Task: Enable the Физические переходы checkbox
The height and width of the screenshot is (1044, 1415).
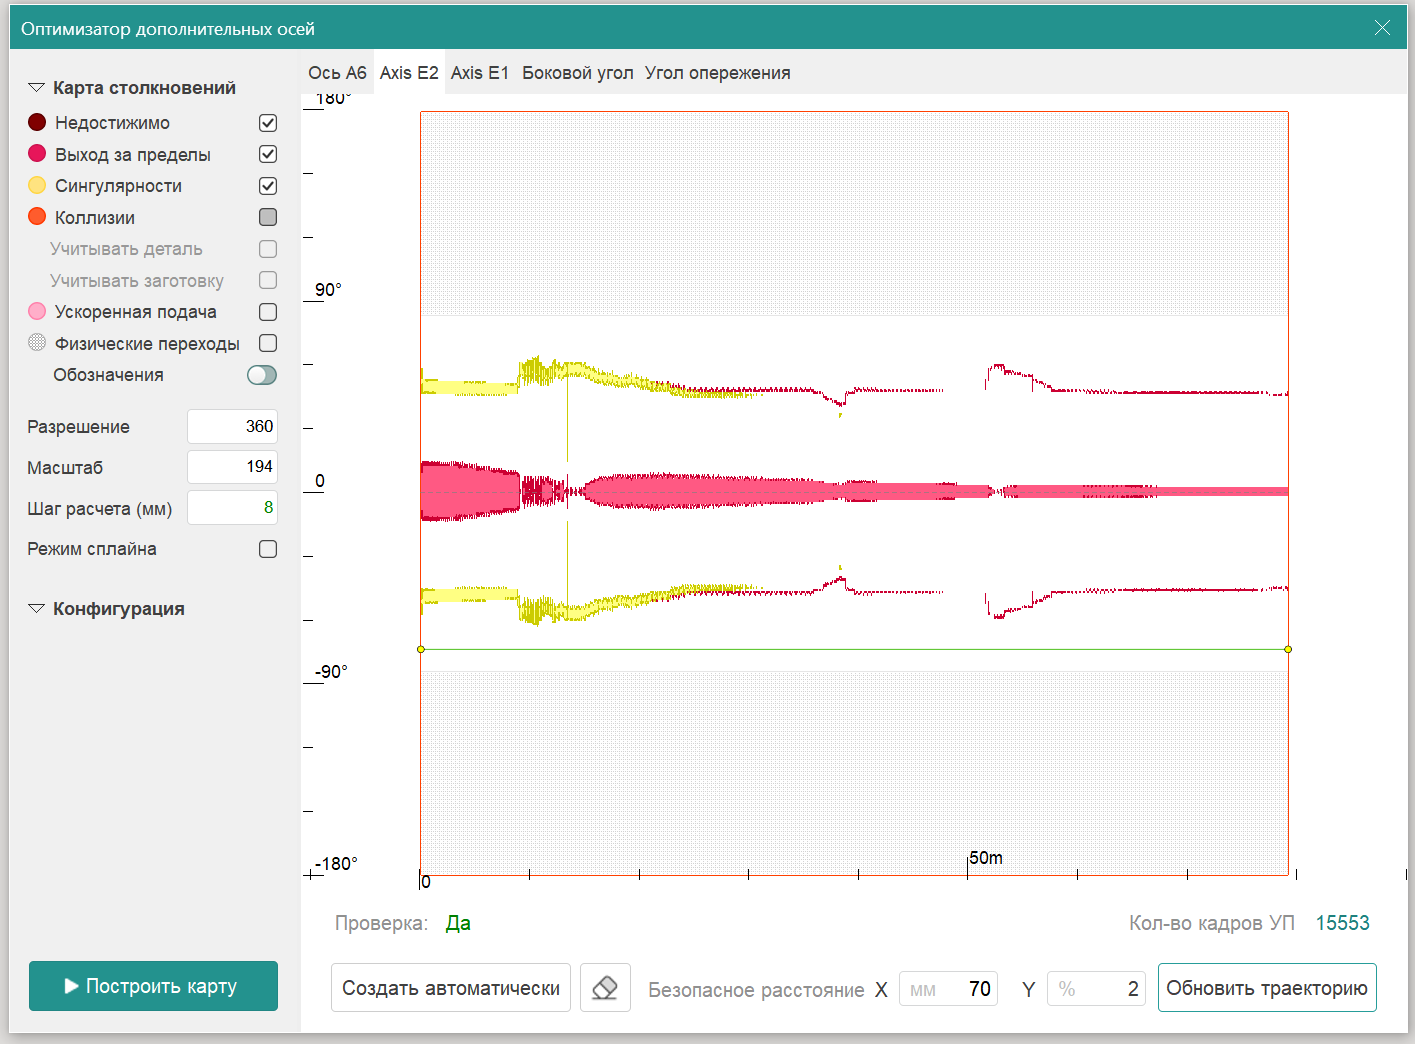Action: tap(268, 343)
